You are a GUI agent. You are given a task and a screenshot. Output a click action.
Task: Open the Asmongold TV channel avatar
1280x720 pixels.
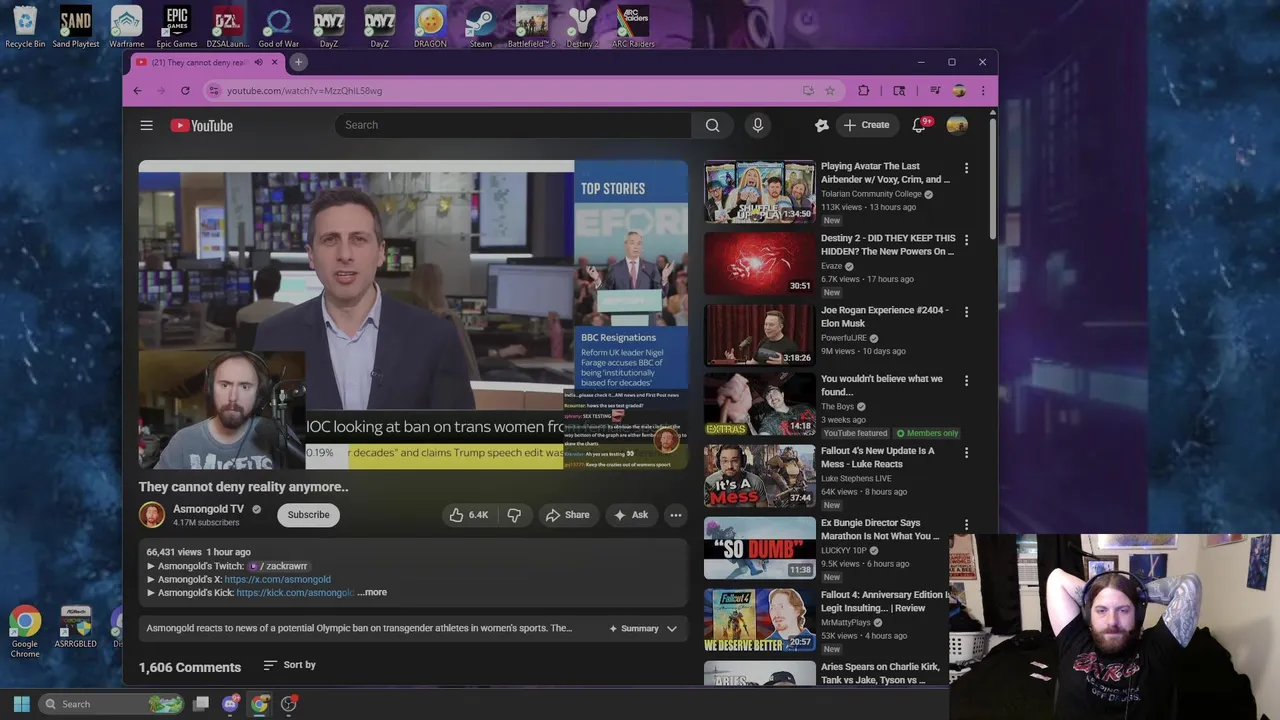[x=152, y=515]
